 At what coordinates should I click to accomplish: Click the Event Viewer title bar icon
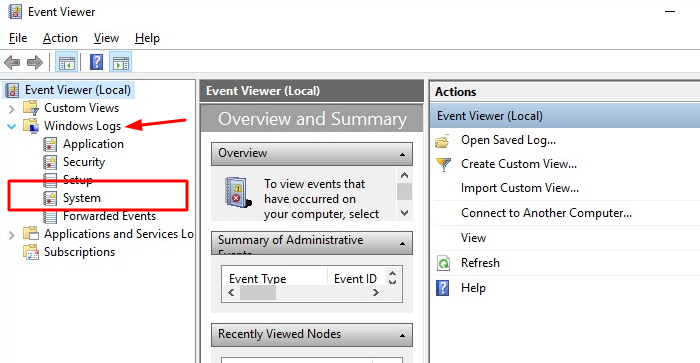click(15, 12)
